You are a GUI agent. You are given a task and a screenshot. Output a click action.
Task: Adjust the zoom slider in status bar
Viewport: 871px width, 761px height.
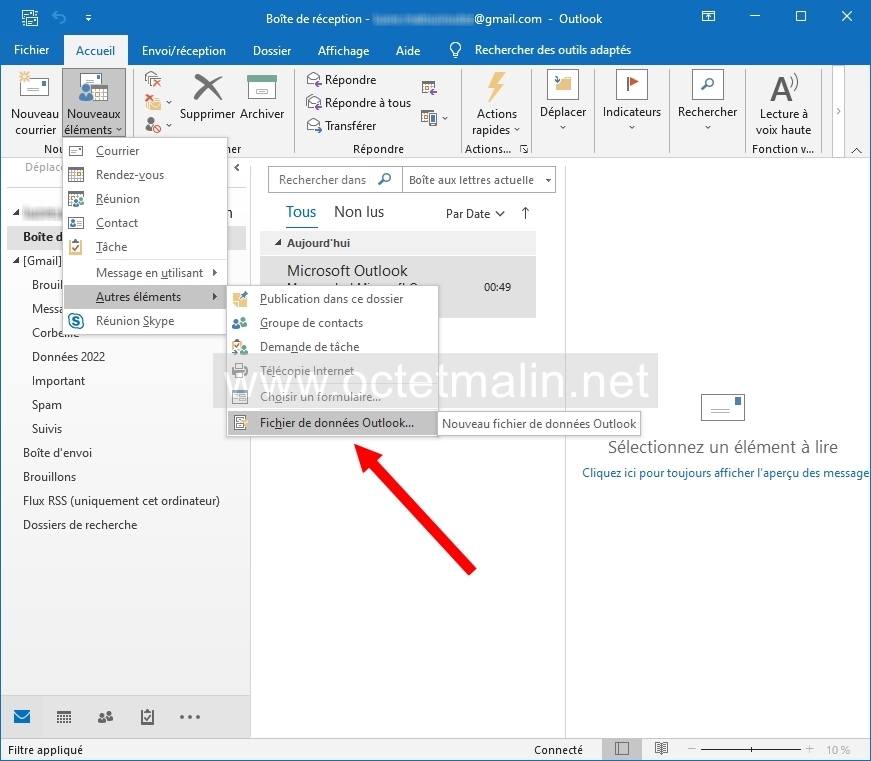(x=750, y=750)
